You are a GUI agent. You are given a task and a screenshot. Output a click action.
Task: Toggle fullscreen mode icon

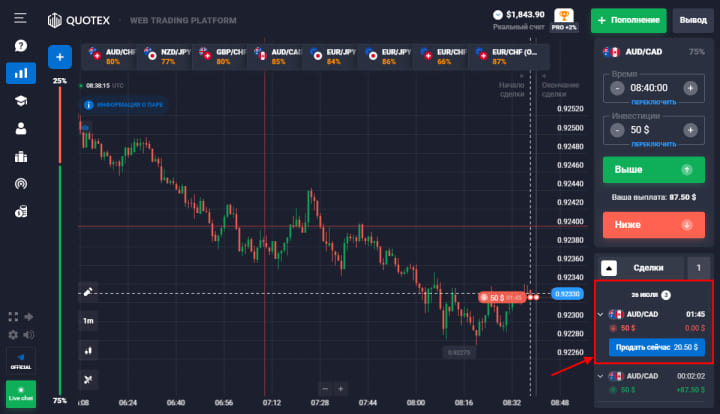coord(13,317)
